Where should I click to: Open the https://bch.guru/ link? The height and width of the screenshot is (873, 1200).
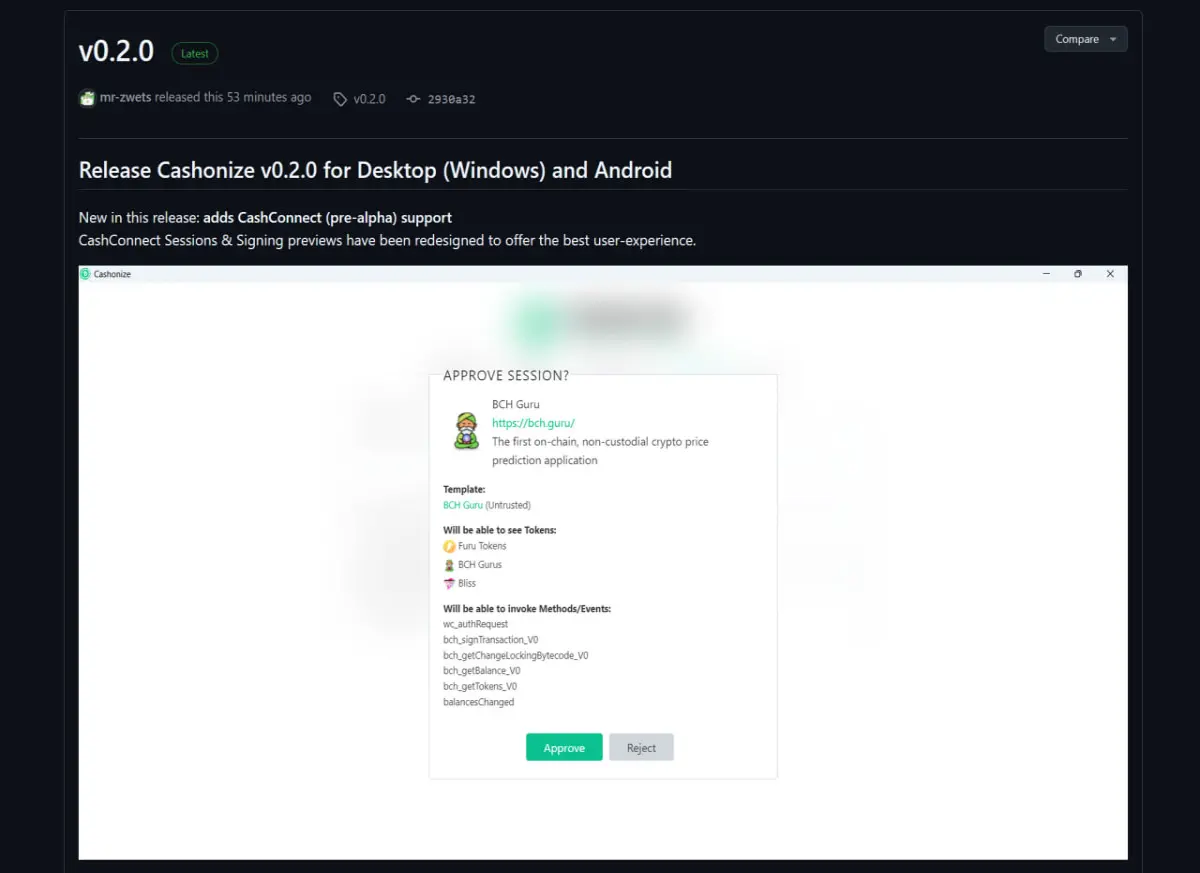tap(533, 423)
